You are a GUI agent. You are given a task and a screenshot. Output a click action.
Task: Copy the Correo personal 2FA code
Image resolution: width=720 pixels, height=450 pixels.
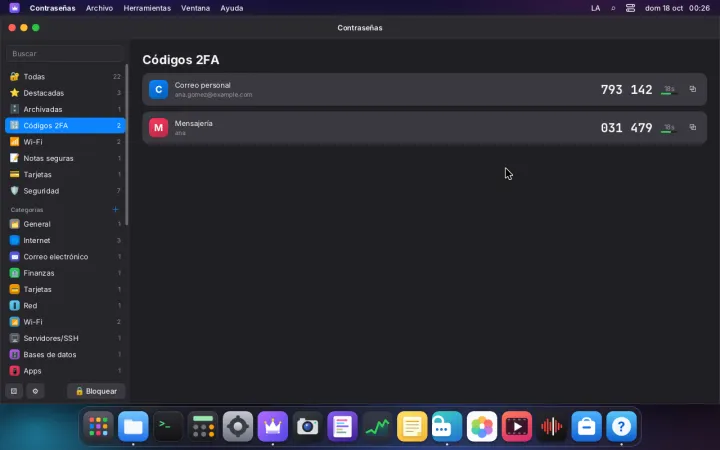click(692, 89)
